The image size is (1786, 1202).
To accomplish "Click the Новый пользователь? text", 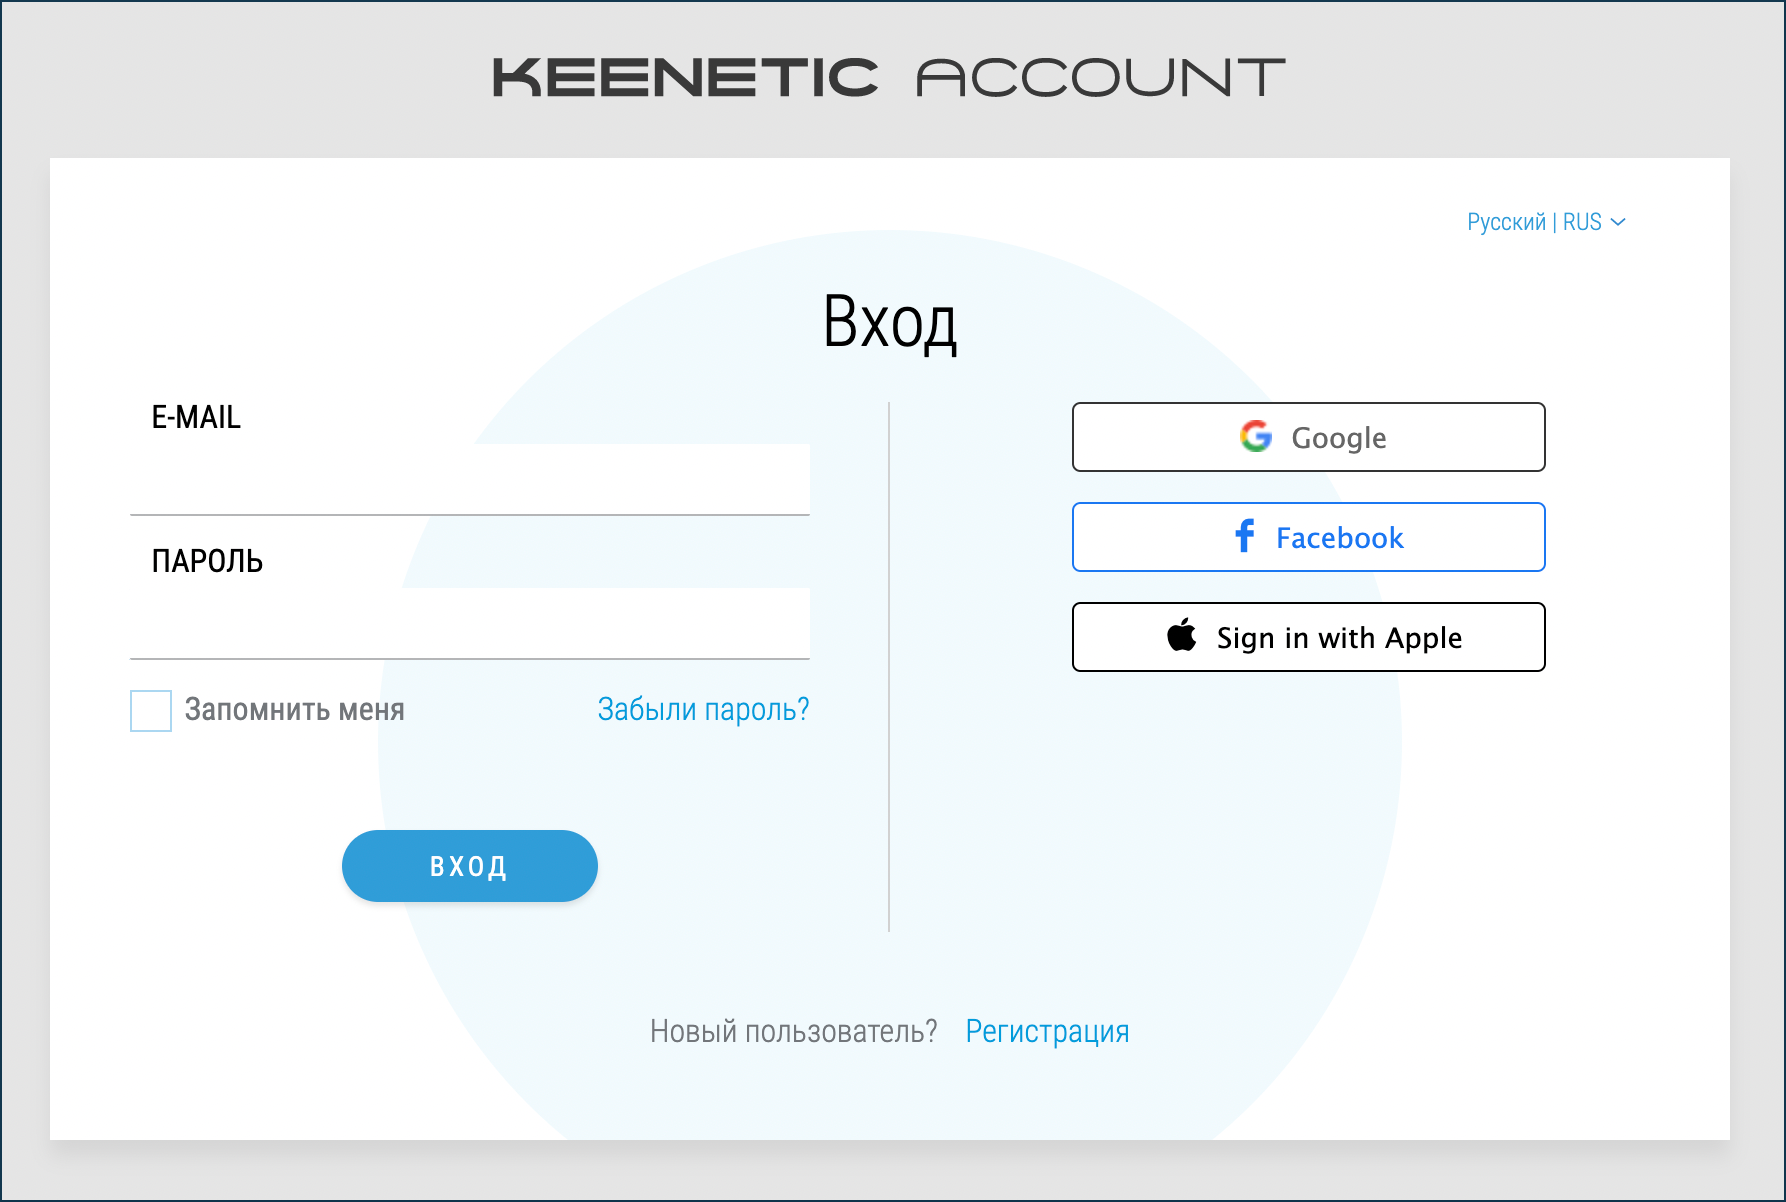I will [794, 1031].
